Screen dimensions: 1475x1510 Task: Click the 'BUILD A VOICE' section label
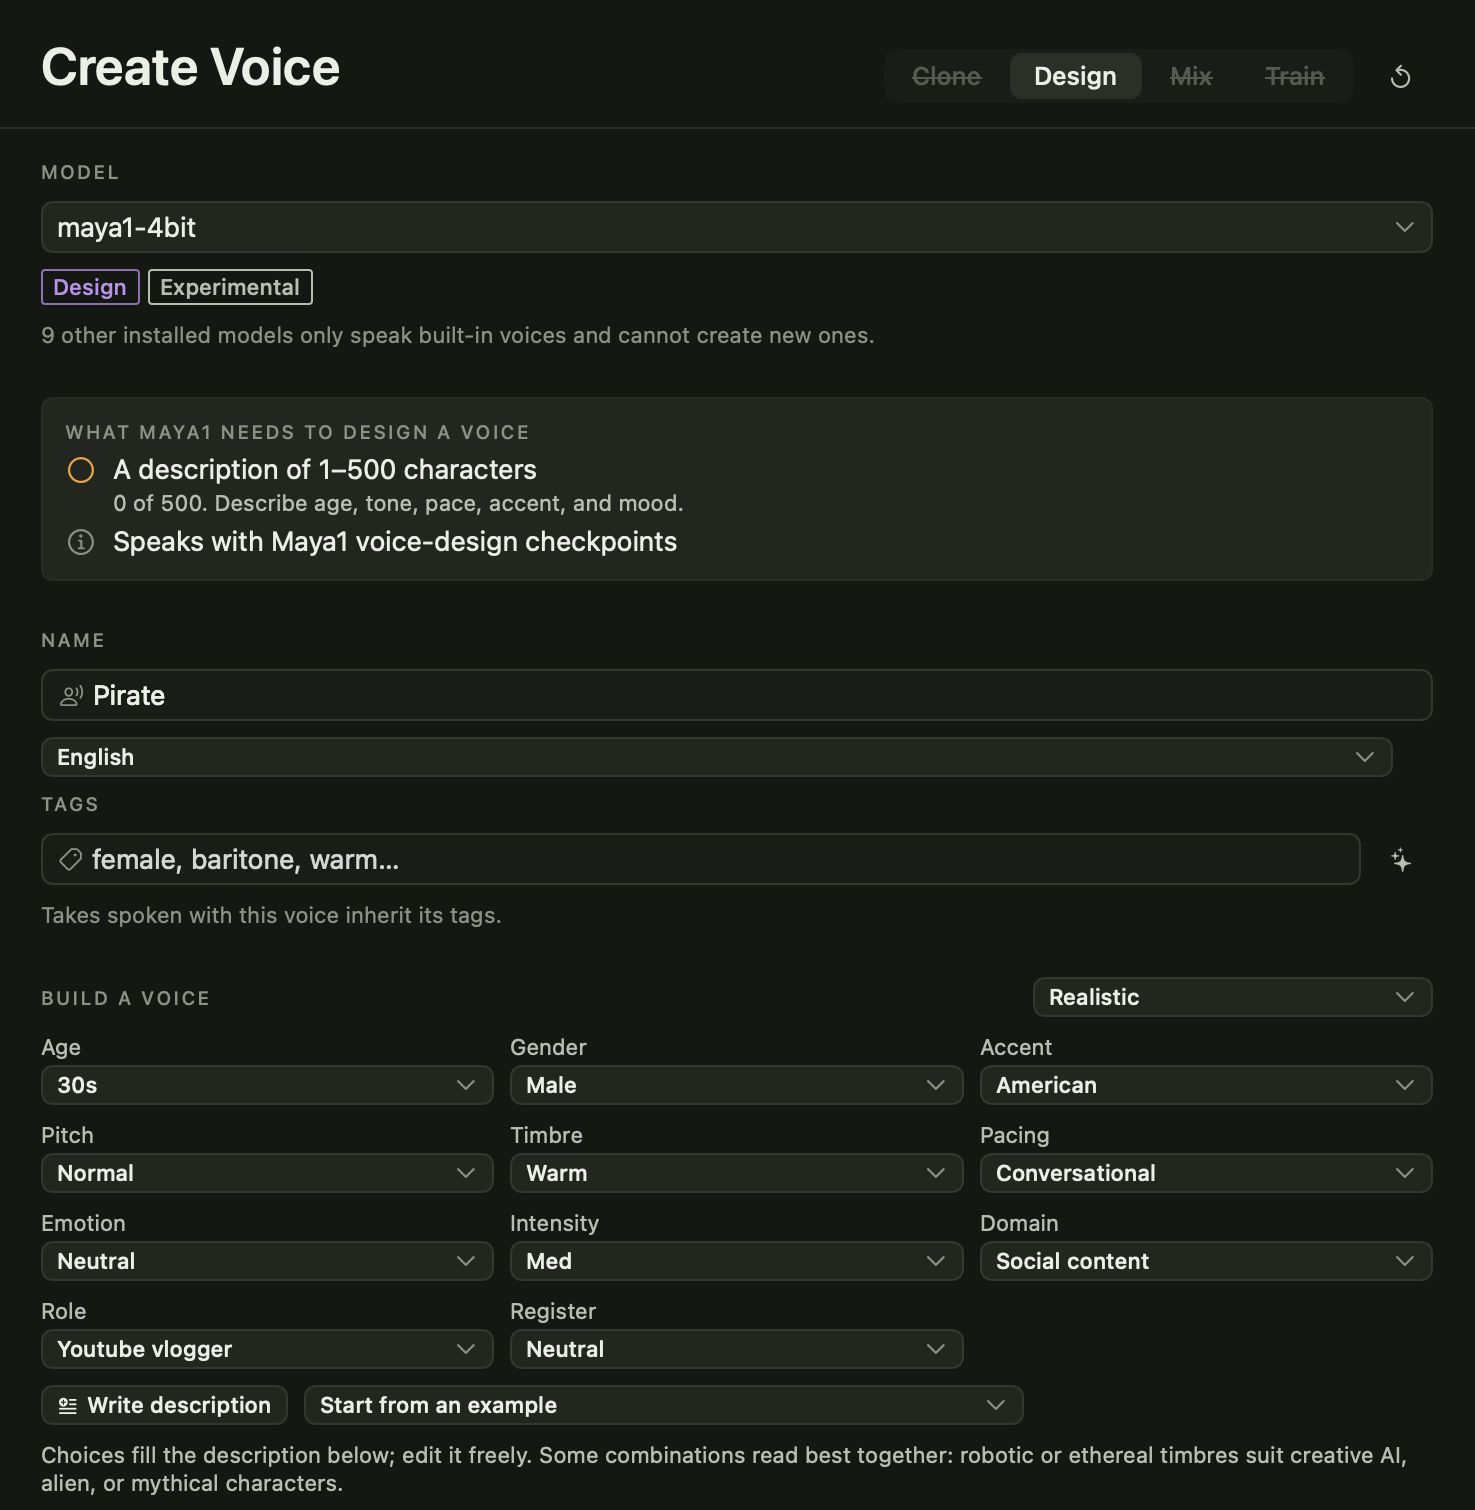[x=126, y=998]
